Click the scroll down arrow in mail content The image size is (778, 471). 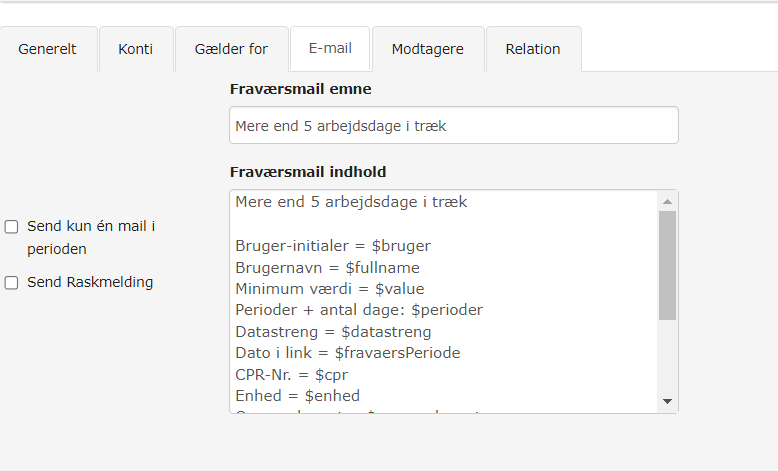pyautogui.click(x=667, y=401)
